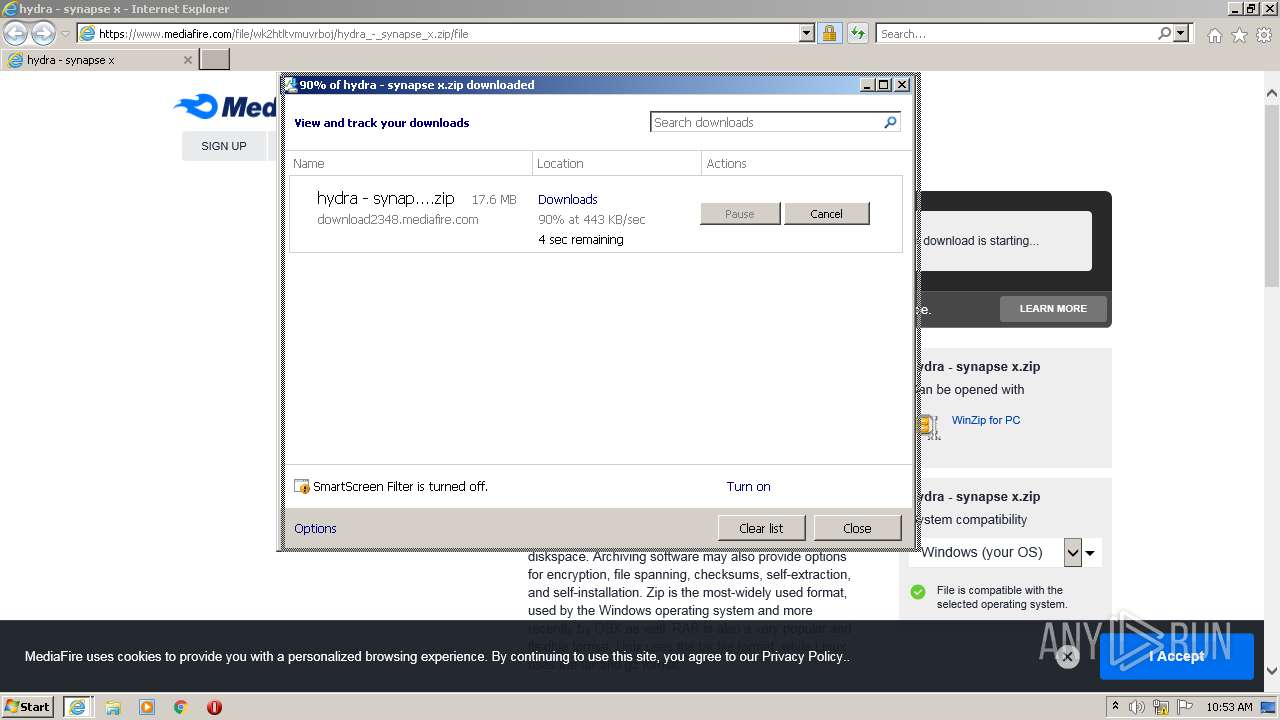Click the Action Center flag tray icon

pyautogui.click(x=1185, y=707)
